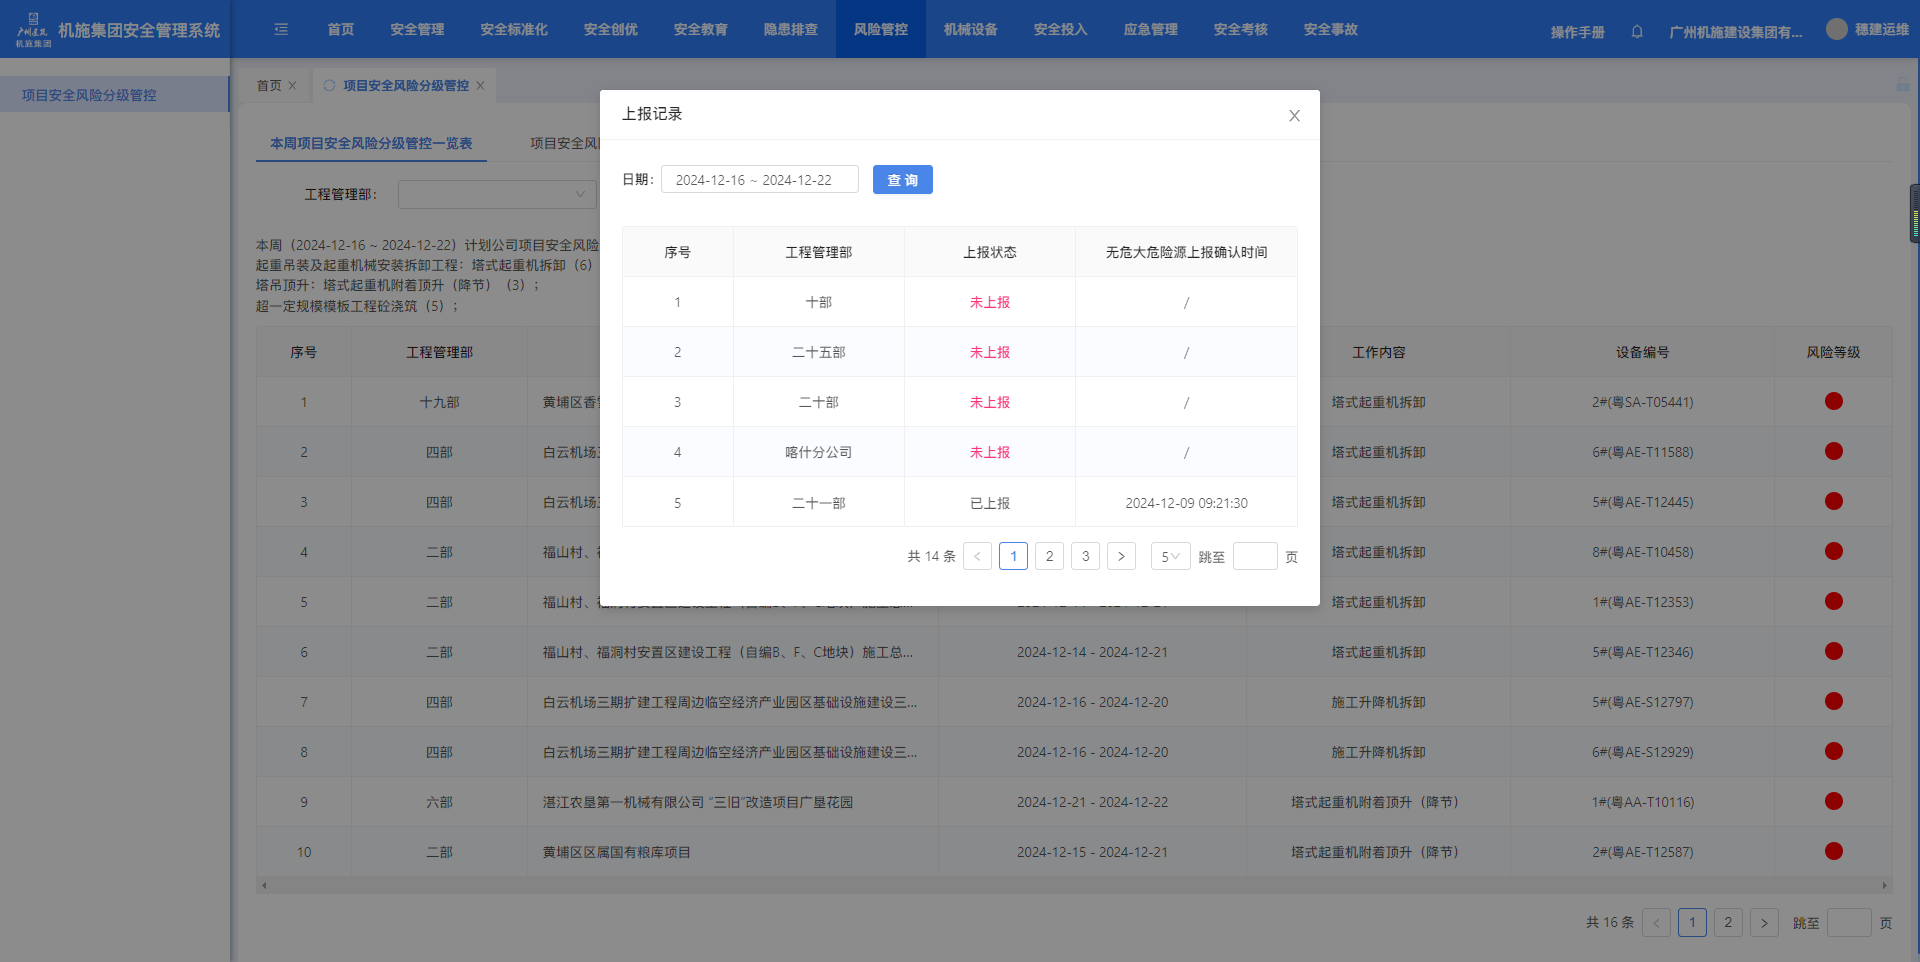Close the 项目安全风险分级管控 tab
The image size is (1920, 962).
(x=481, y=86)
